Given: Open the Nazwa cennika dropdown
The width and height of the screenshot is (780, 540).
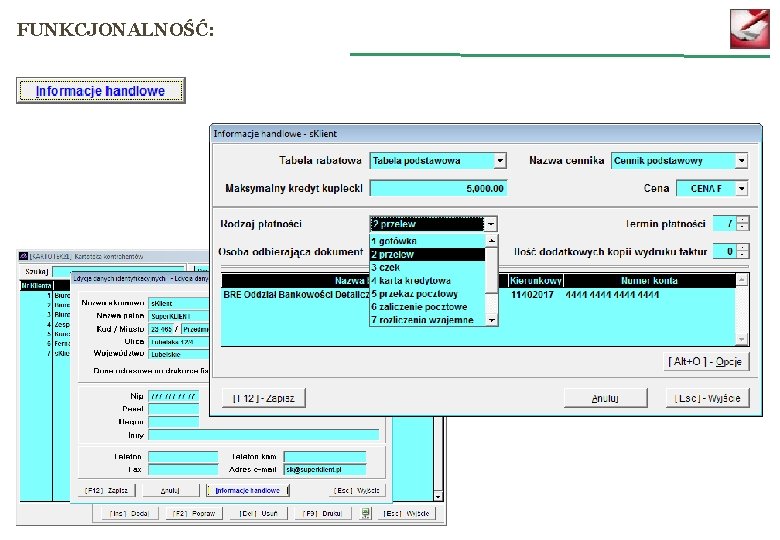Looking at the screenshot, I should (x=742, y=161).
